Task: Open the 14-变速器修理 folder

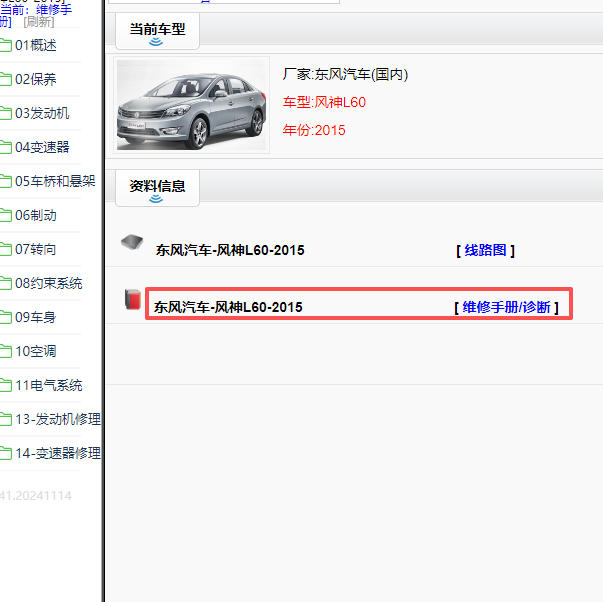Action: tap(58, 453)
